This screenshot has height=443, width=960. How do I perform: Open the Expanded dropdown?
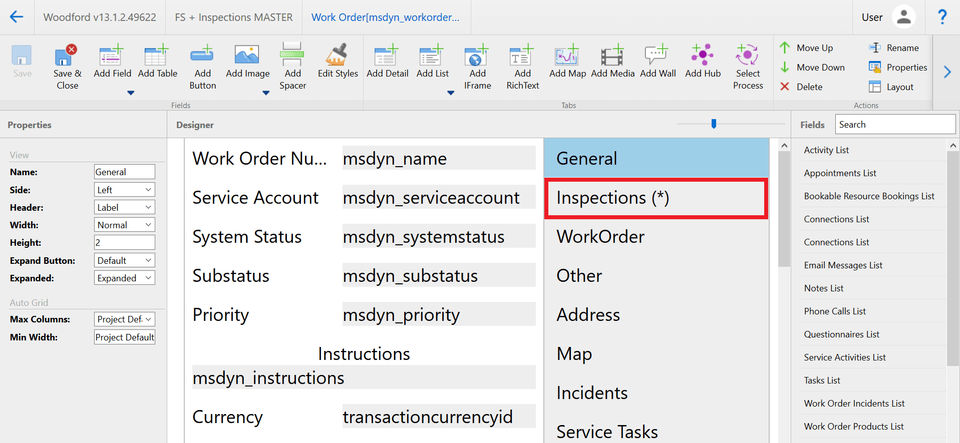[x=125, y=278]
